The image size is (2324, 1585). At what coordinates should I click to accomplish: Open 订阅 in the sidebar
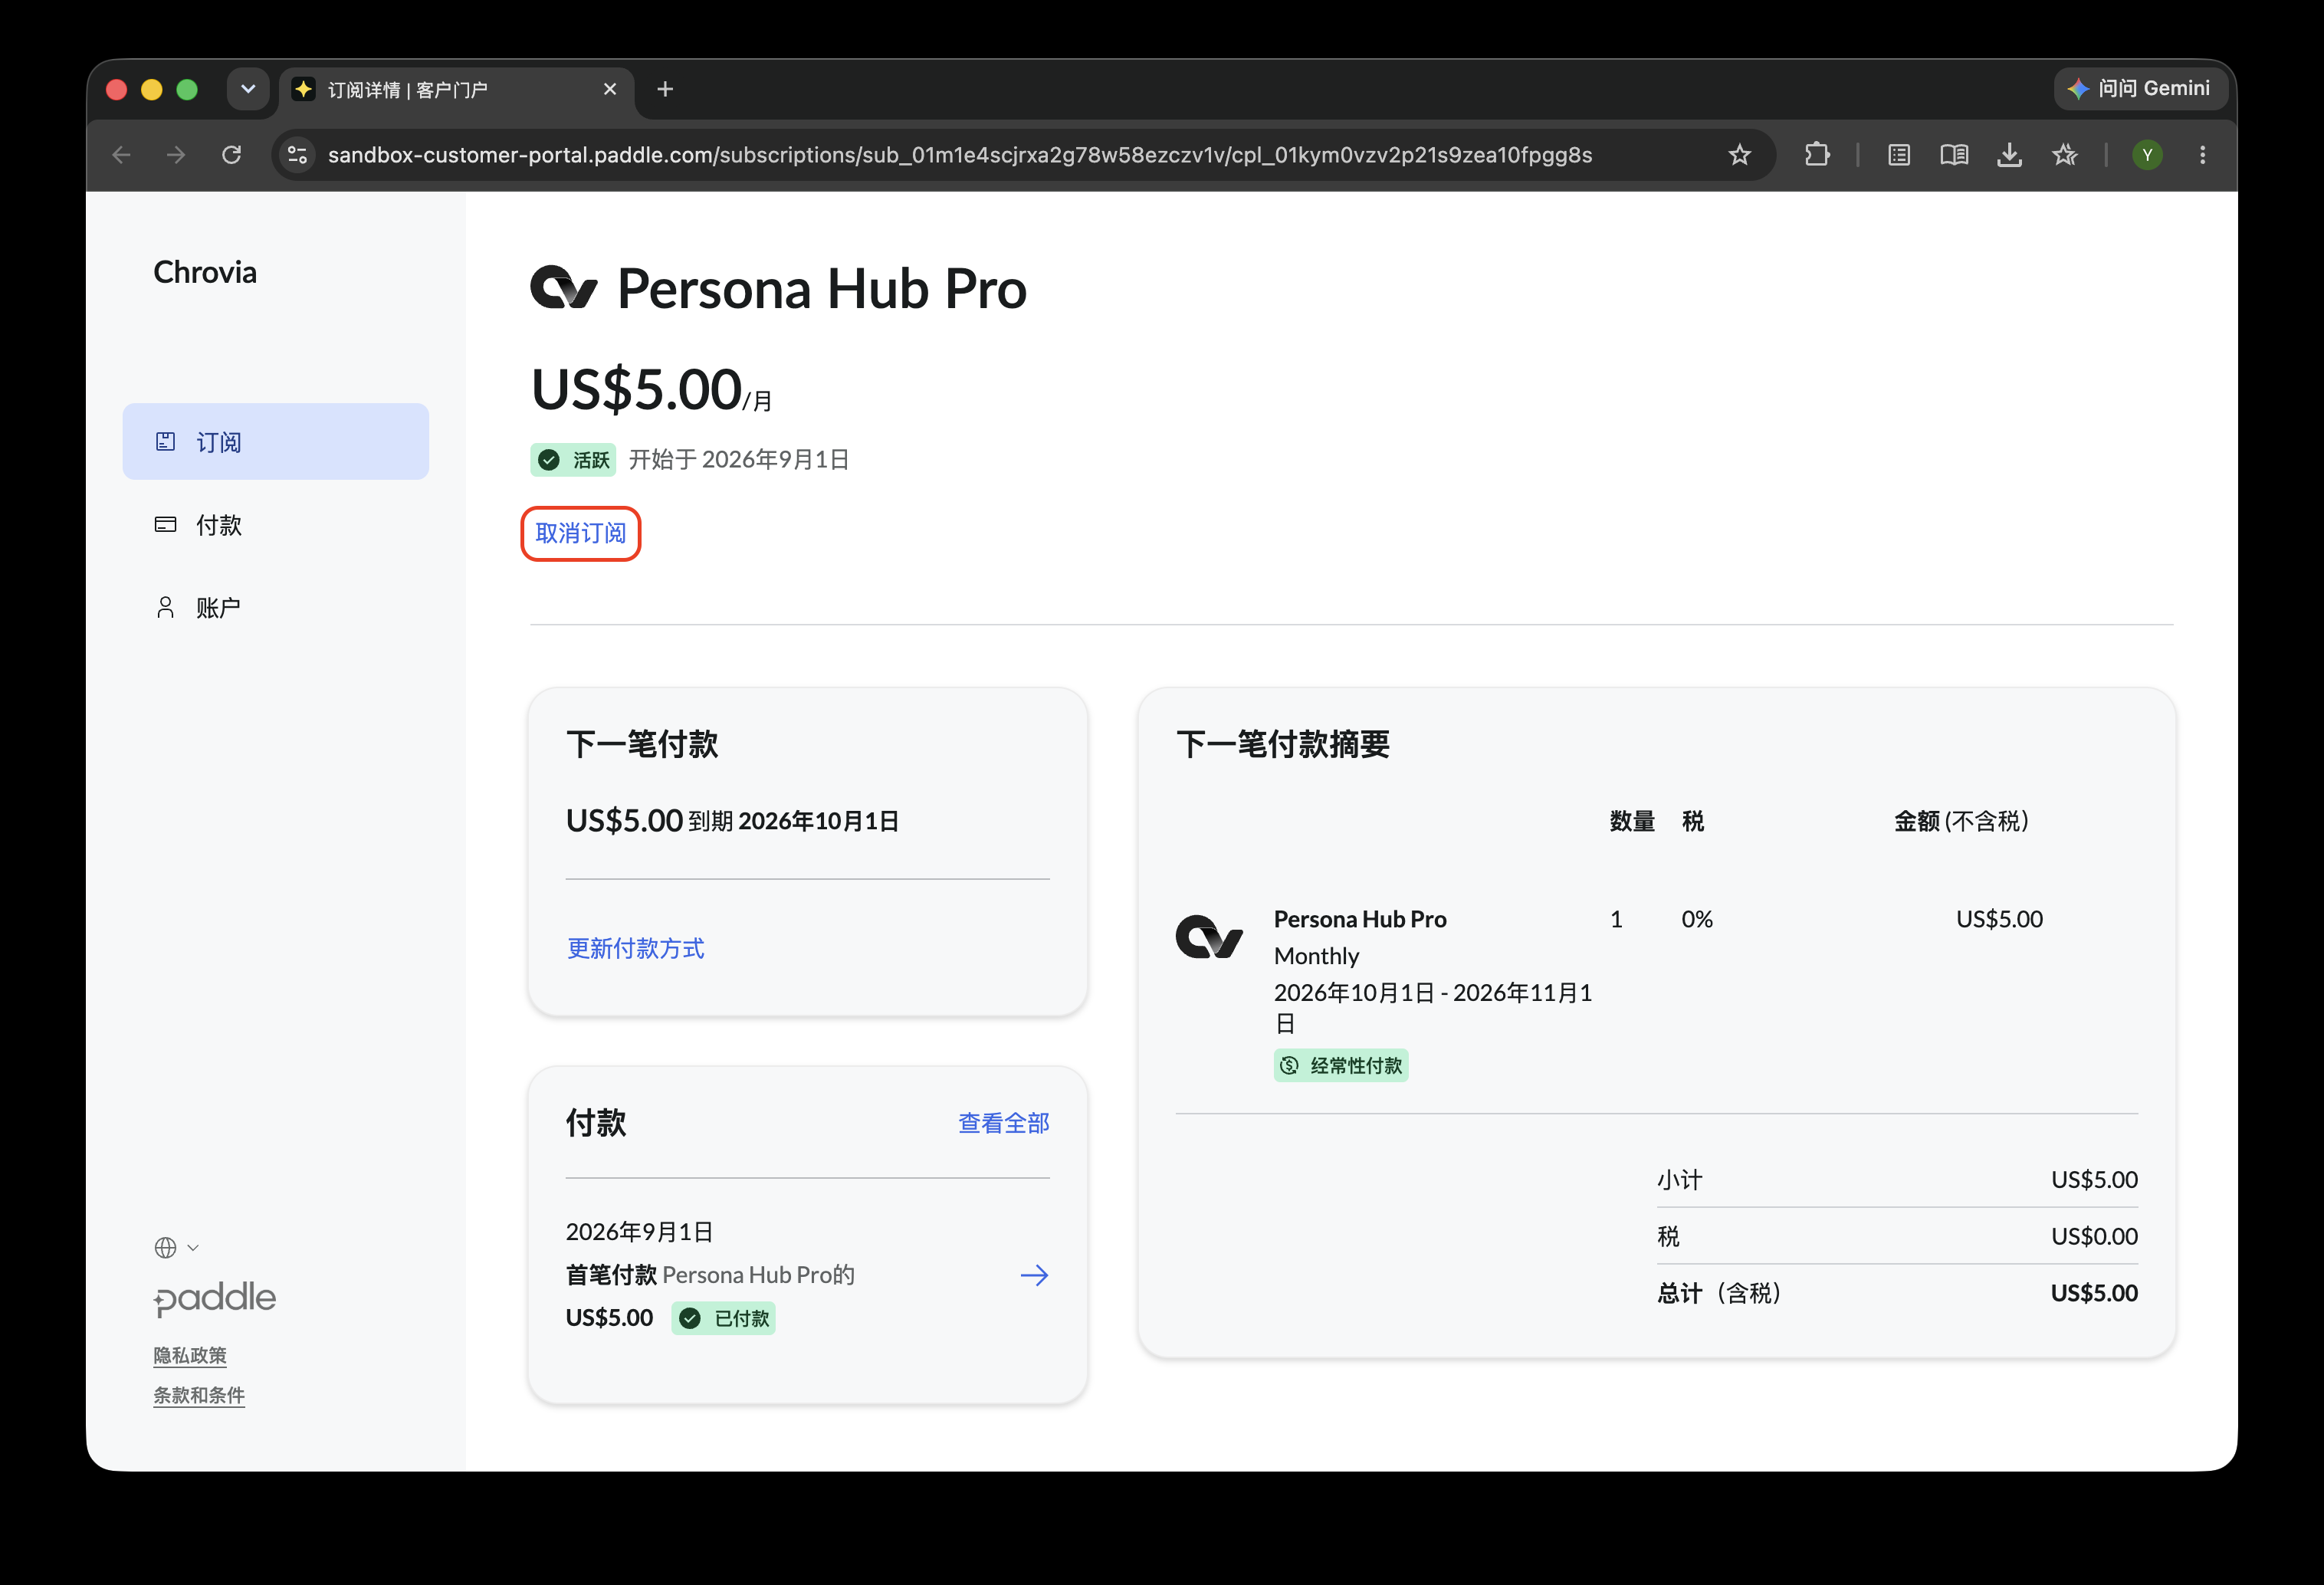[x=276, y=441]
